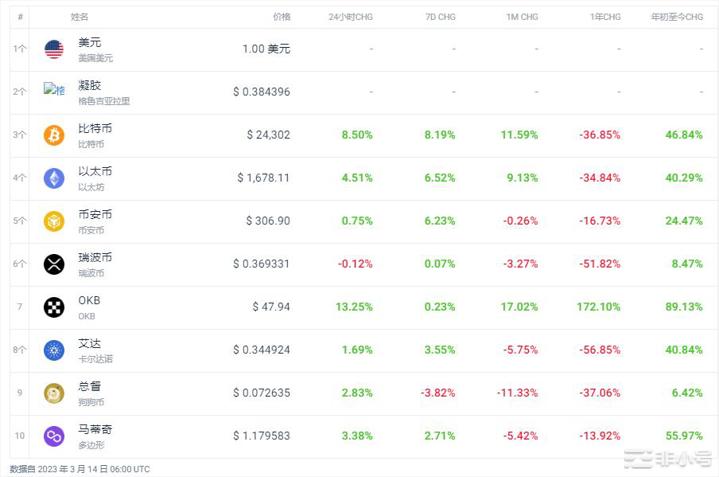Click the orange Bitcoin logo icon

(54, 135)
